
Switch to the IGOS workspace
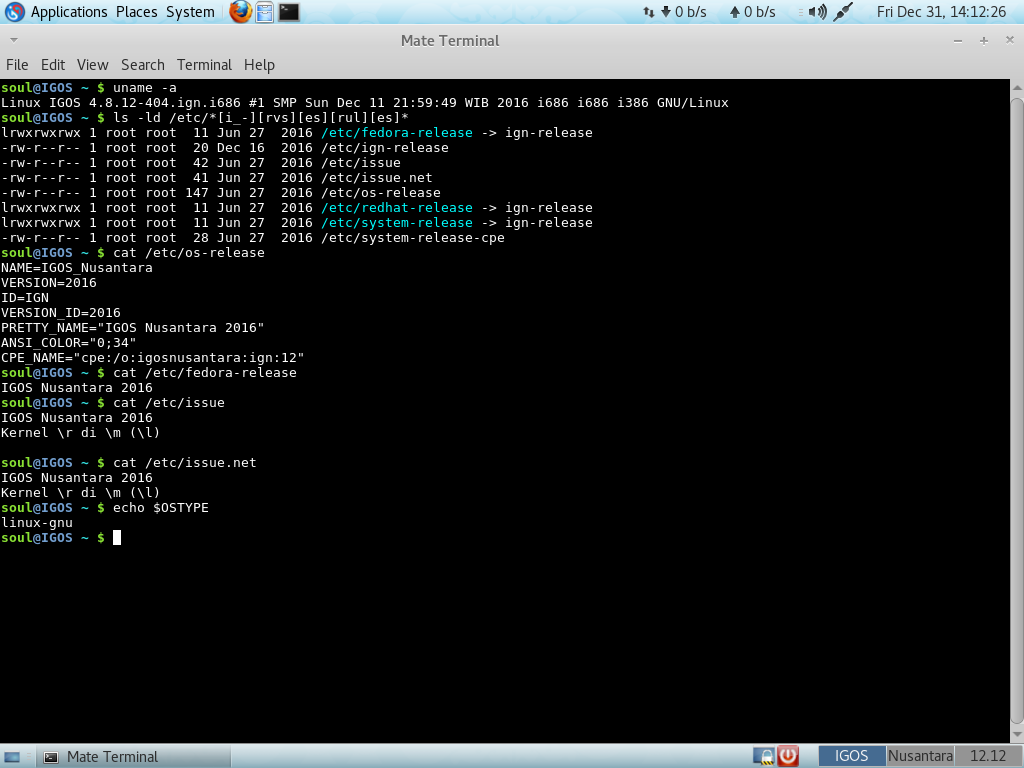852,756
